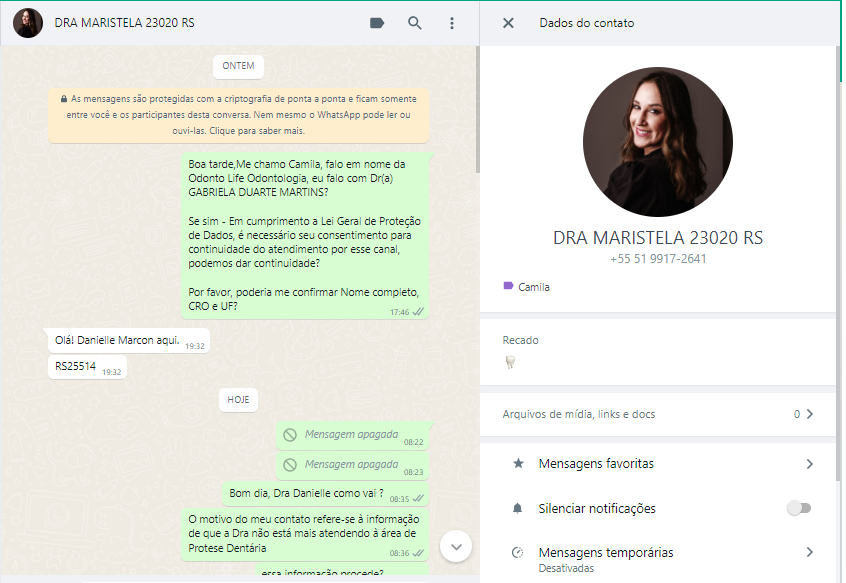The image size is (846, 583).
Task: Expand Mensagens favoritas chevron arrow
Action: click(x=809, y=464)
